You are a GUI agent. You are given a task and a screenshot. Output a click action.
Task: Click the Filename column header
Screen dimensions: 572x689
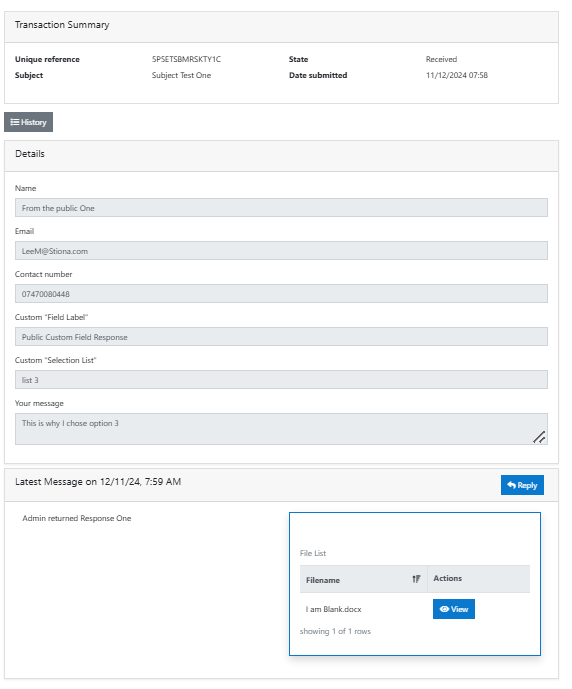click(363, 579)
